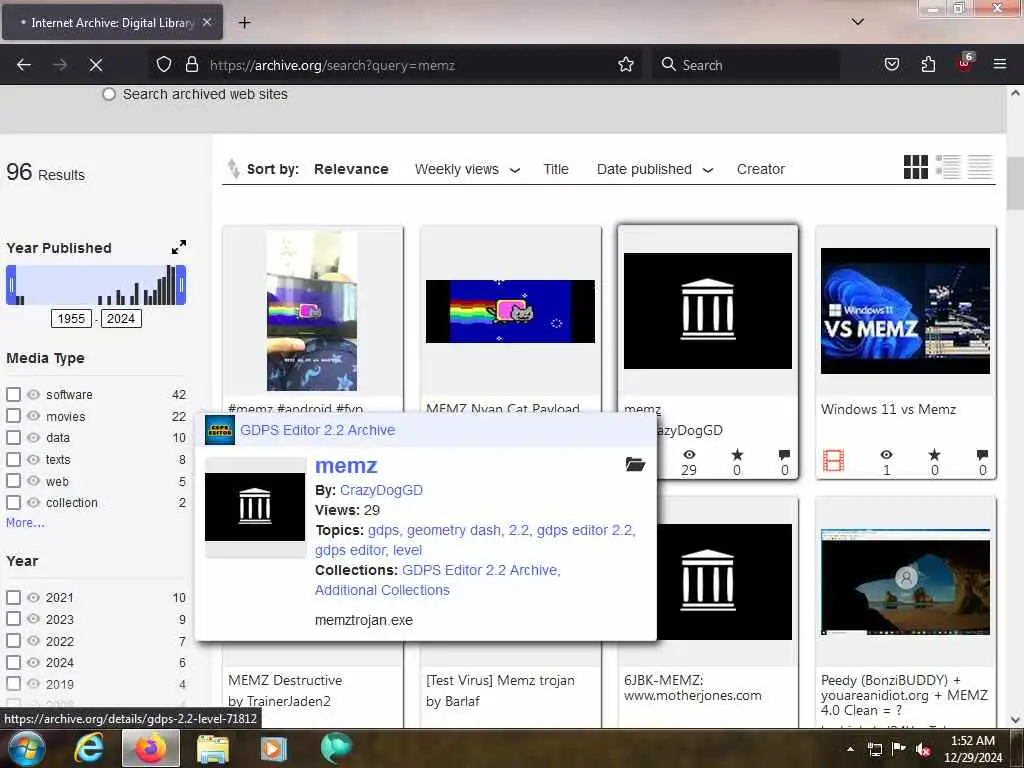The image size is (1024, 768).
Task: Show More media type options
Action: click(x=25, y=522)
